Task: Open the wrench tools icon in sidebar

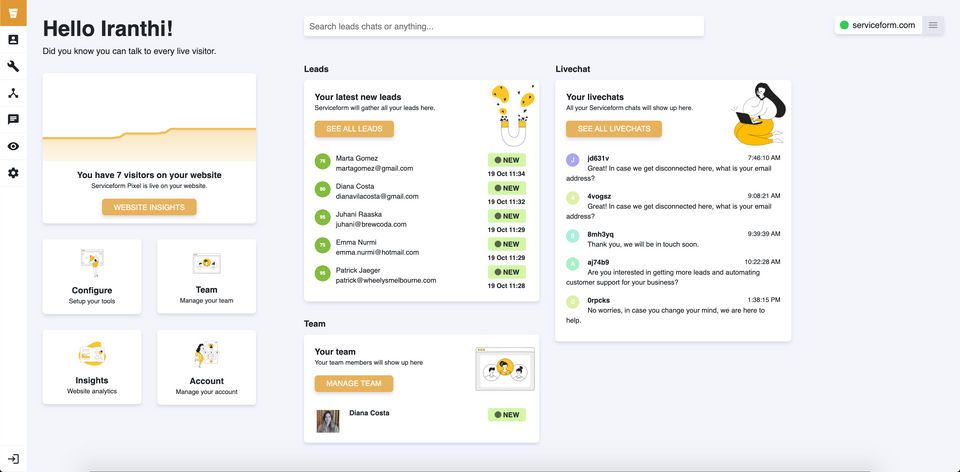Action: point(13,66)
